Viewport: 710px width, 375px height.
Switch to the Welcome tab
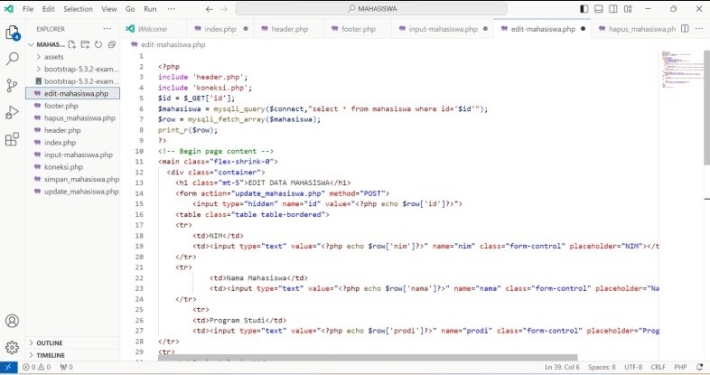(x=152, y=29)
